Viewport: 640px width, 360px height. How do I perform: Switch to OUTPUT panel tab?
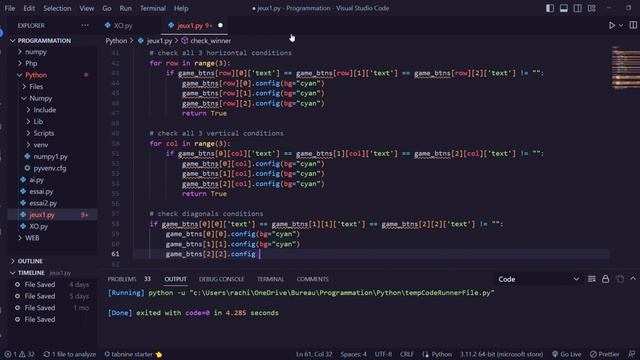point(176,279)
